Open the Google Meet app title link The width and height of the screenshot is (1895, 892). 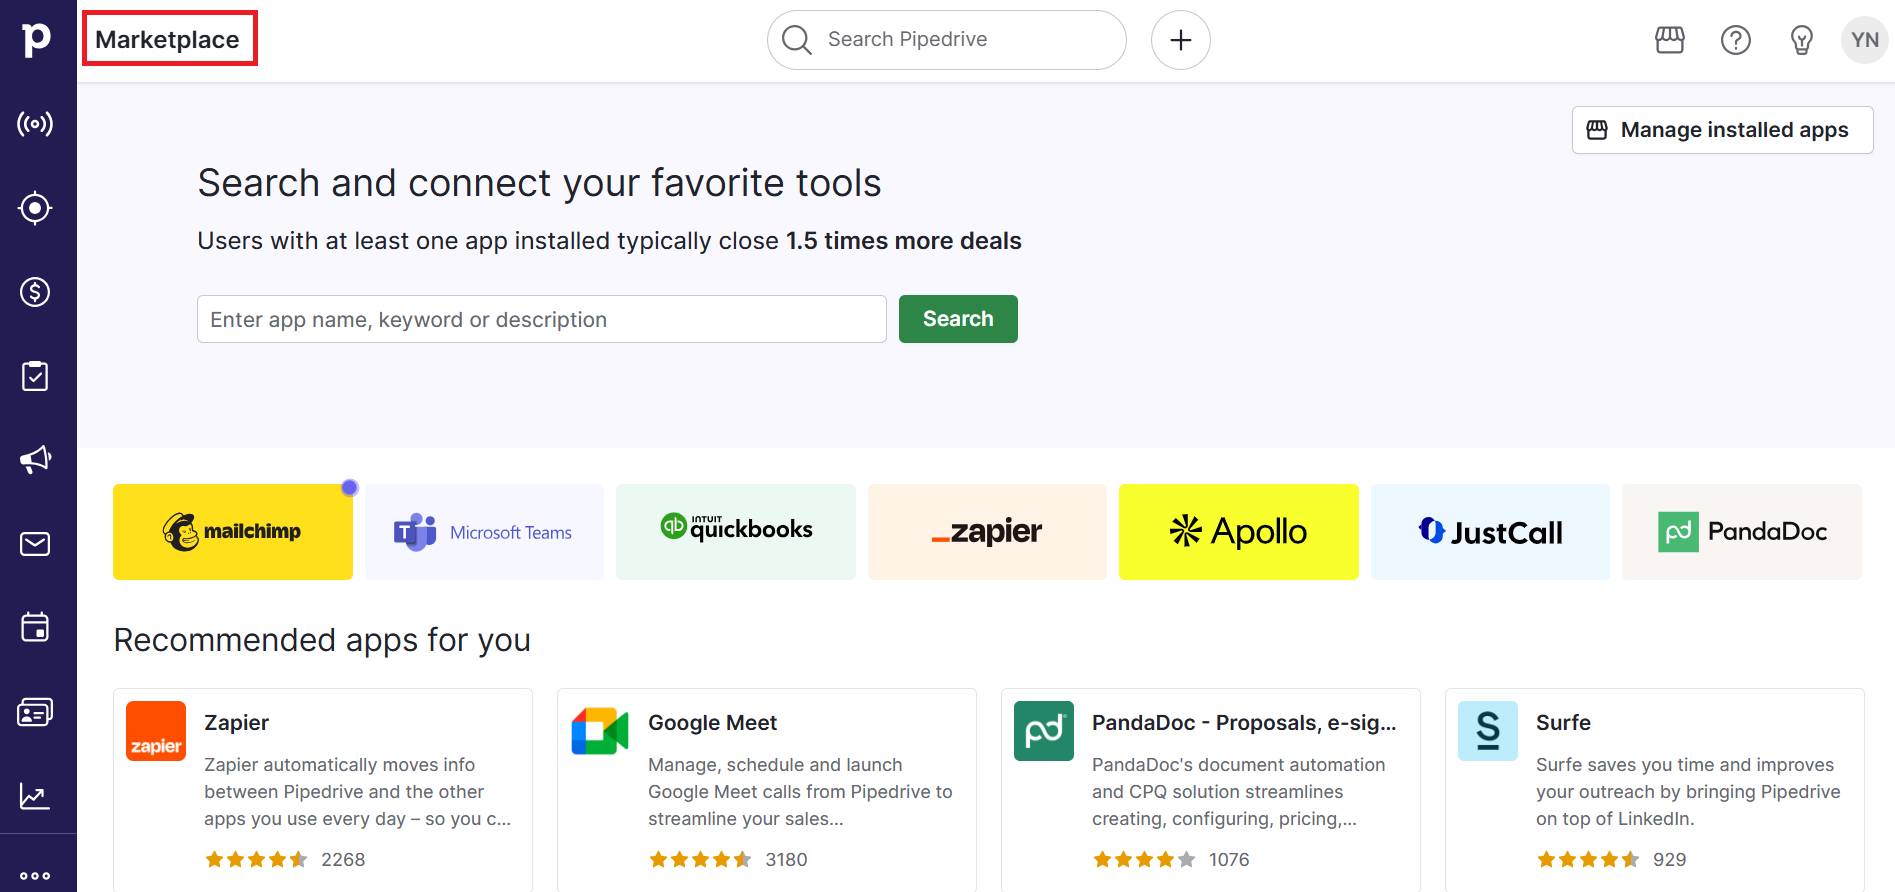[712, 723]
